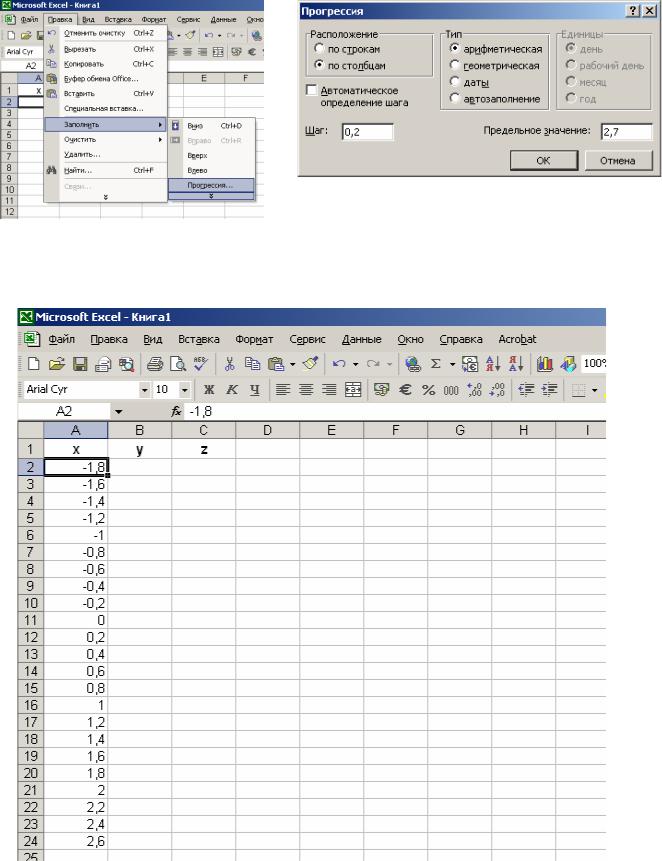The image size is (662, 861).
Task: Click 'Предельное значение' field containing 2,7
Action: tap(626, 132)
